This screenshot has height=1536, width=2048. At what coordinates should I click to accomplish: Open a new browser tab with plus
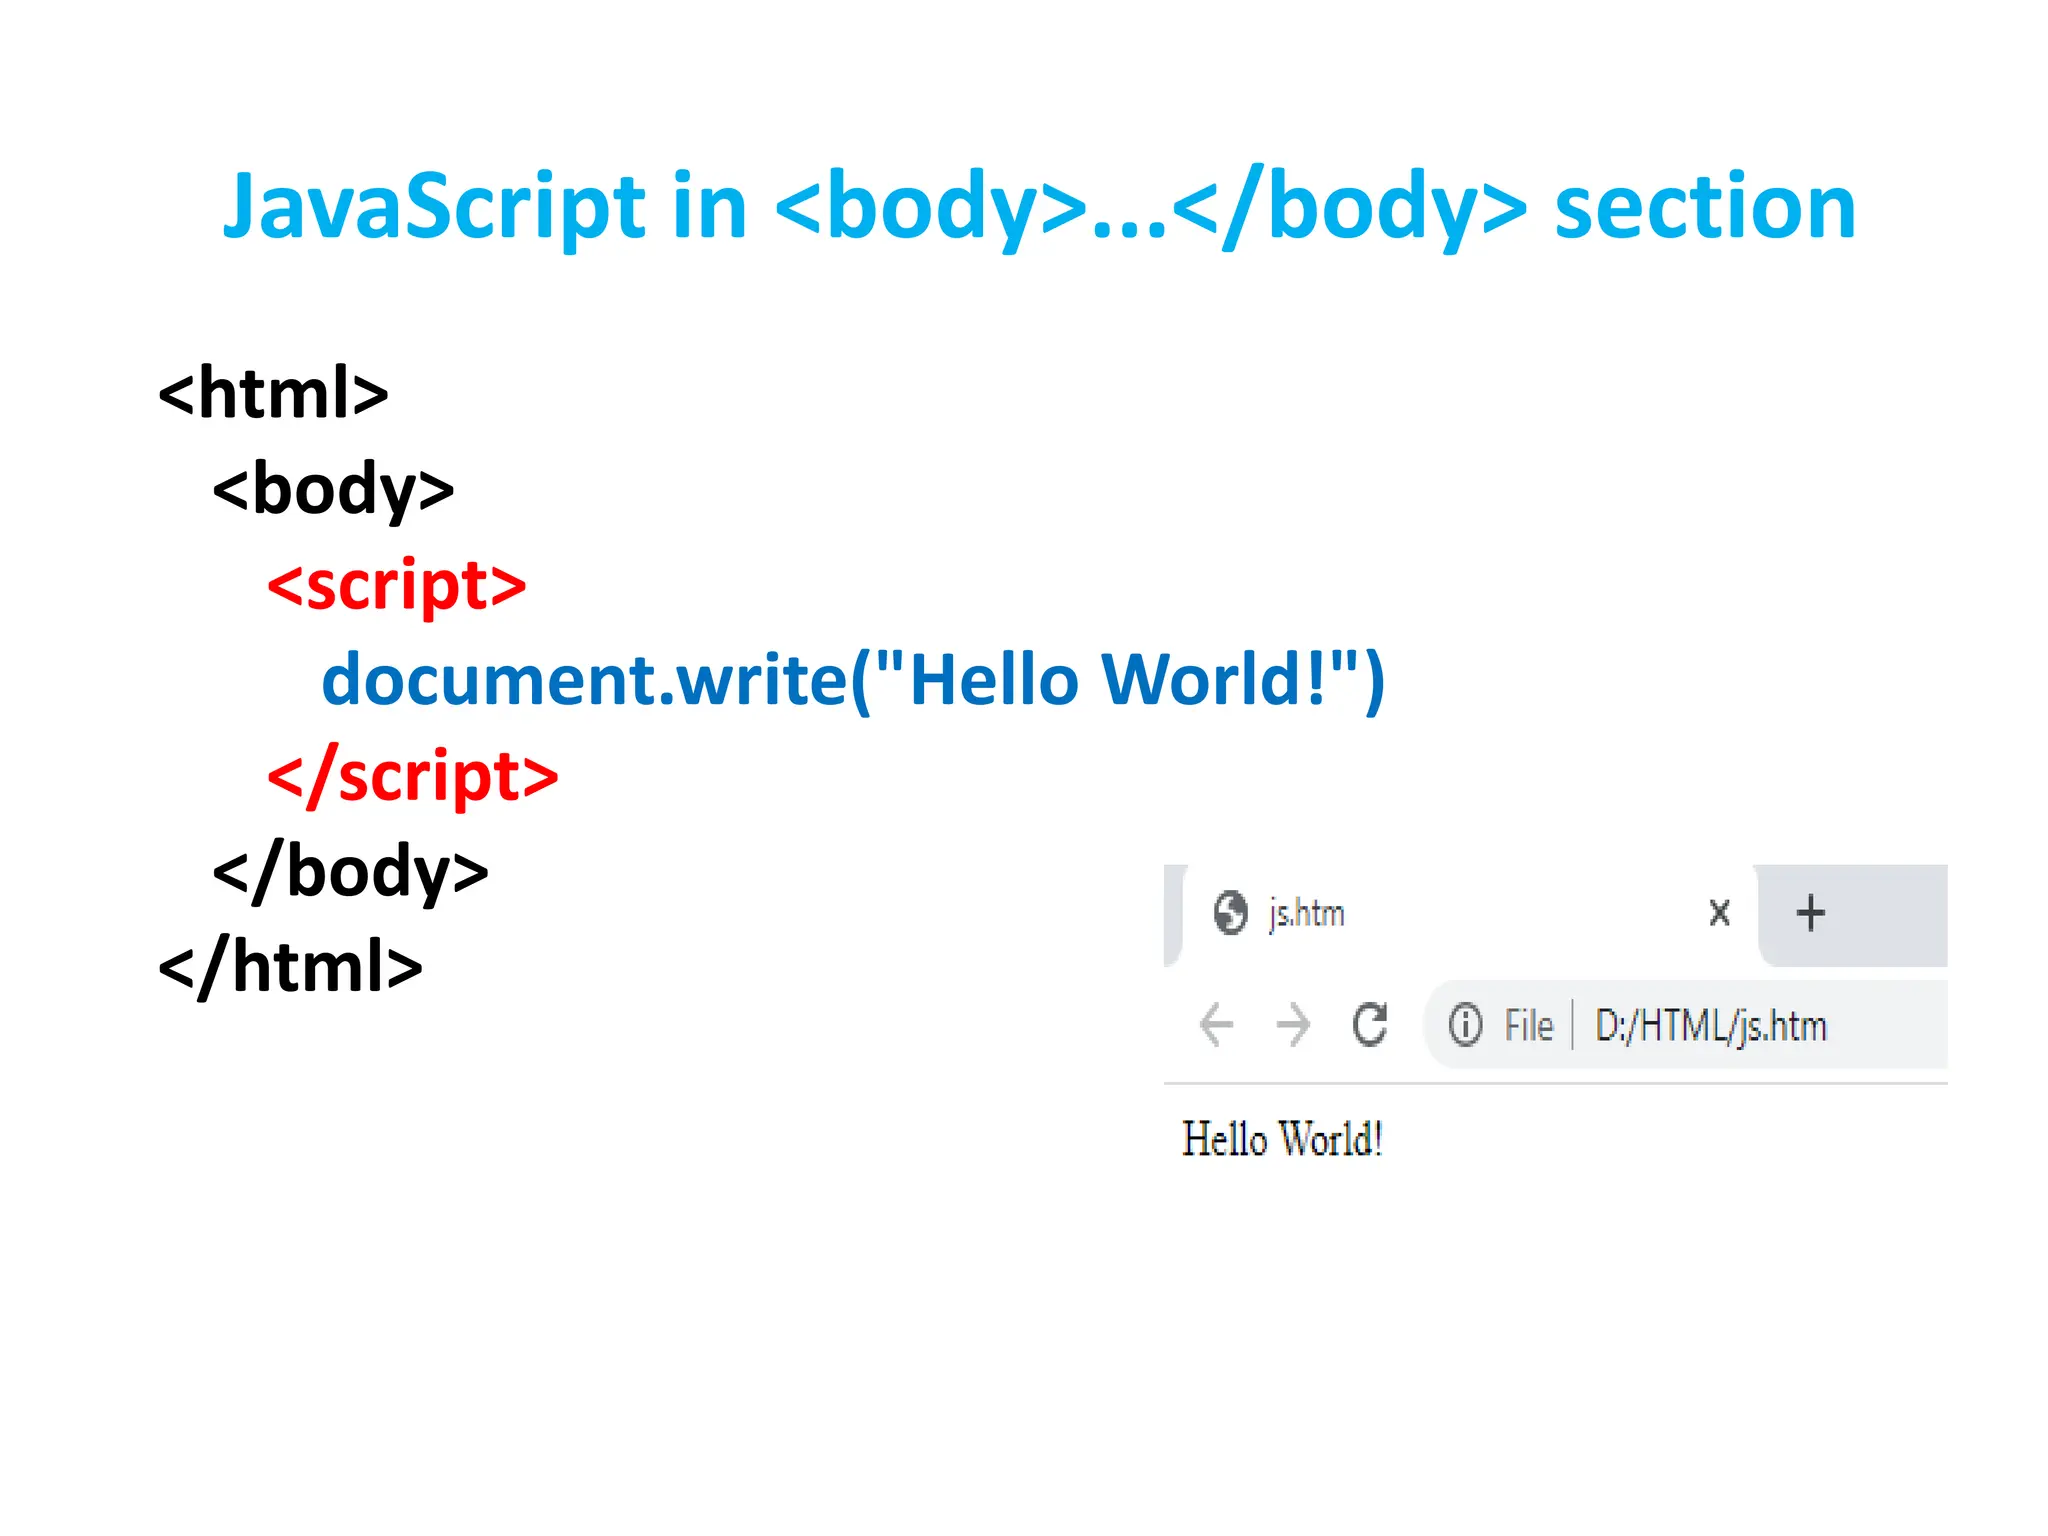coord(1810,913)
